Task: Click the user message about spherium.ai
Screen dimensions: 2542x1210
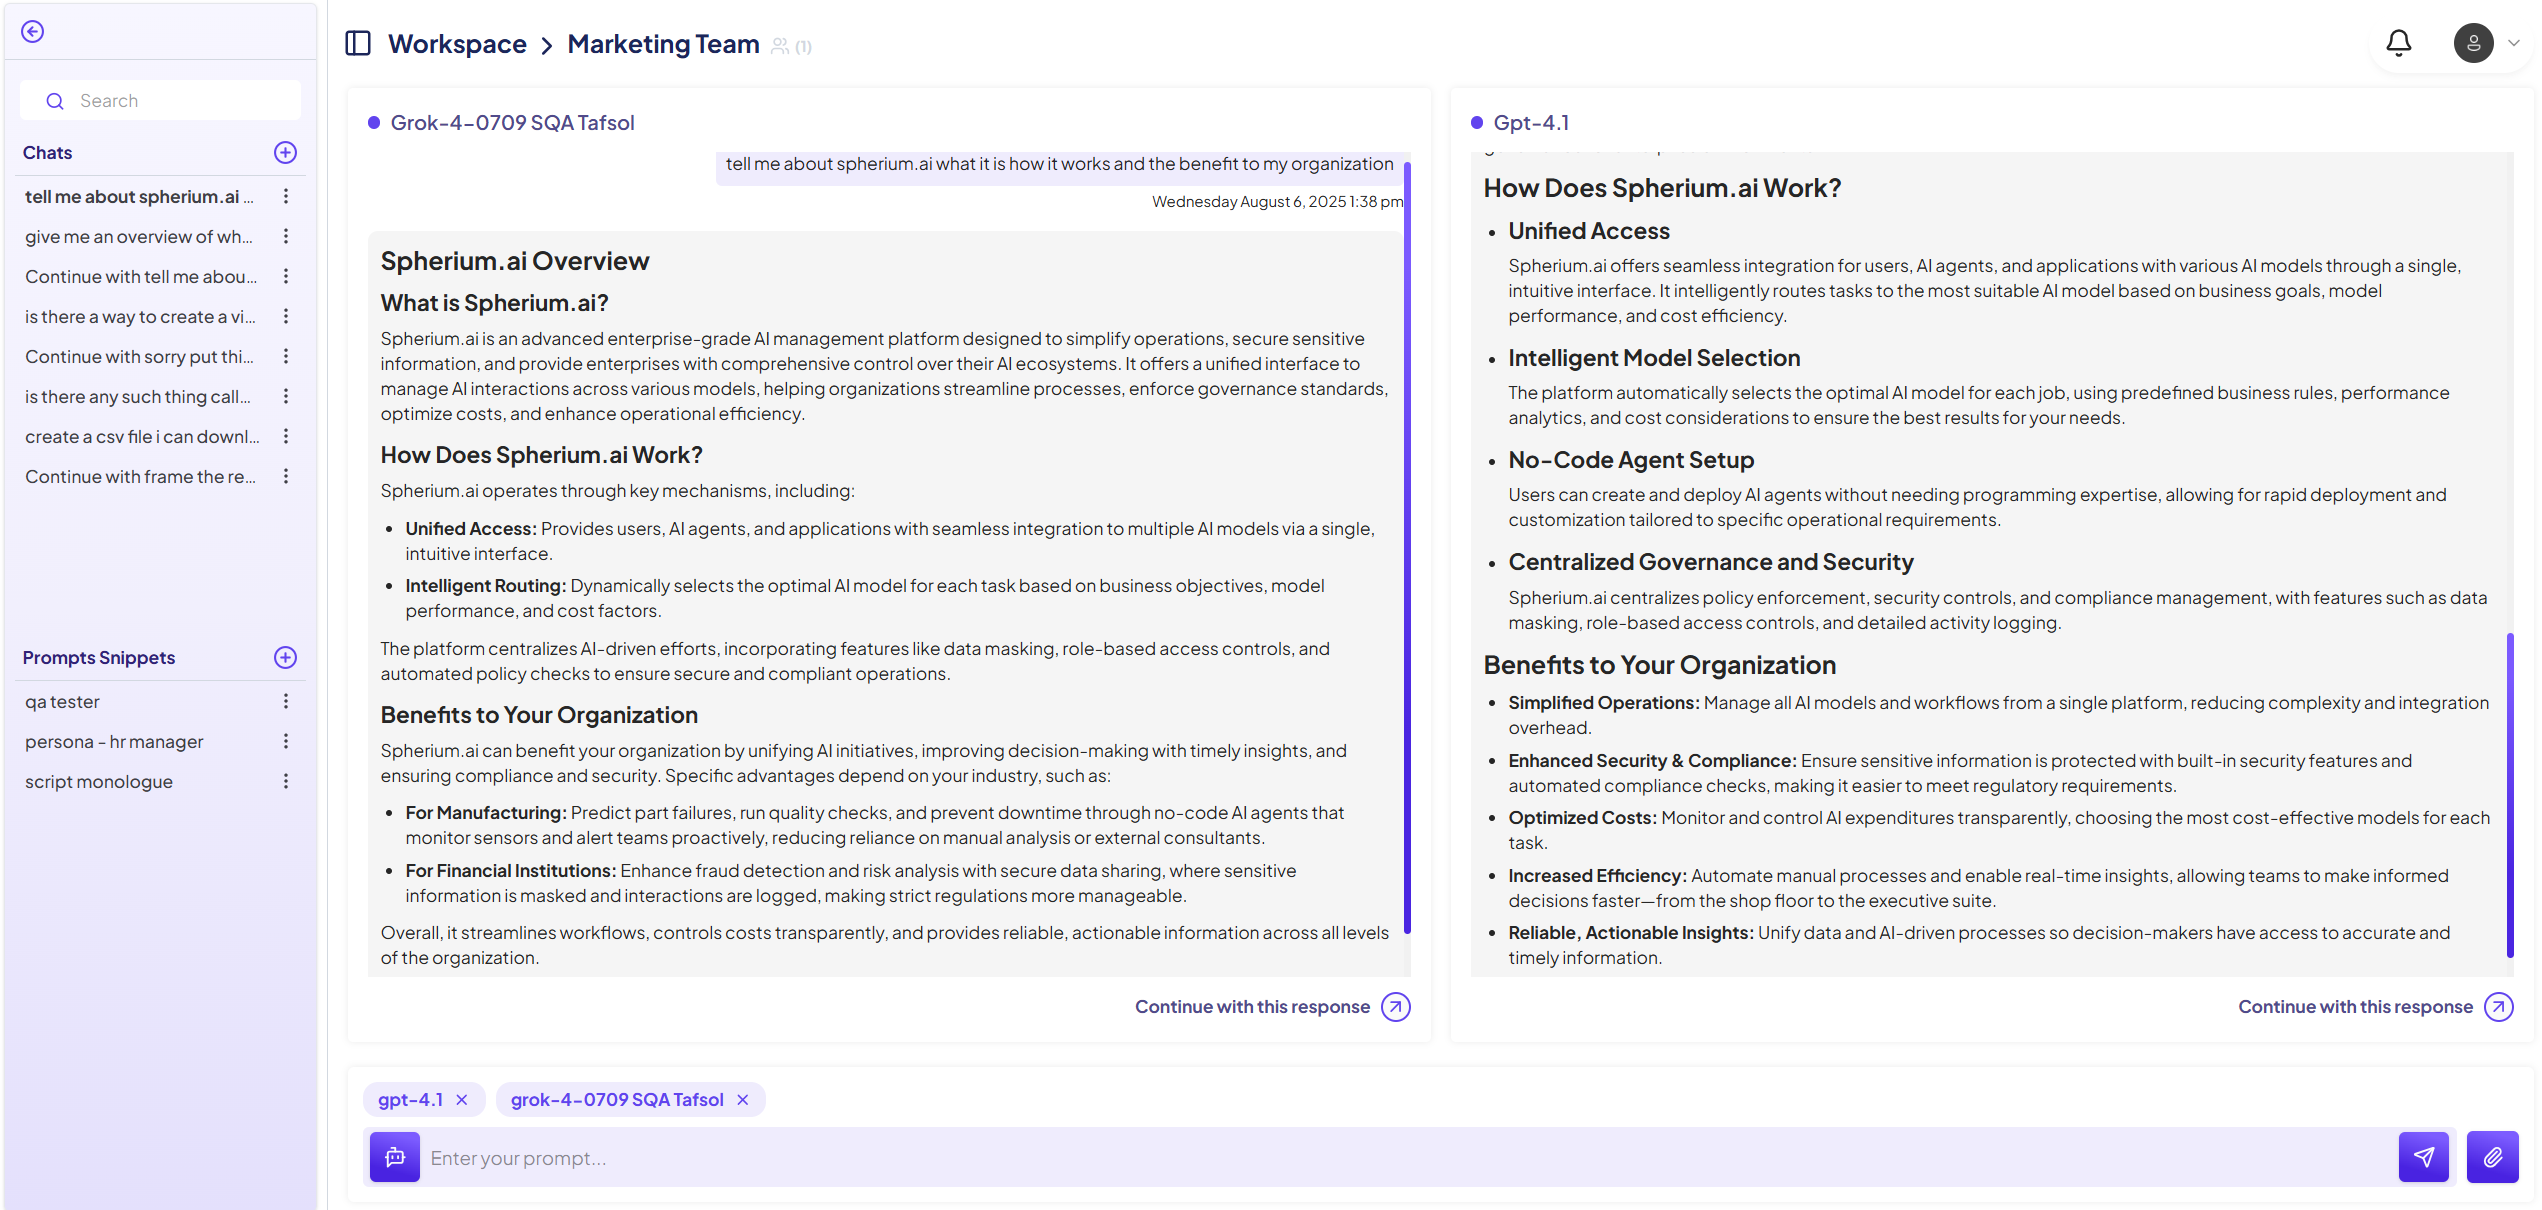Action: (1059, 165)
